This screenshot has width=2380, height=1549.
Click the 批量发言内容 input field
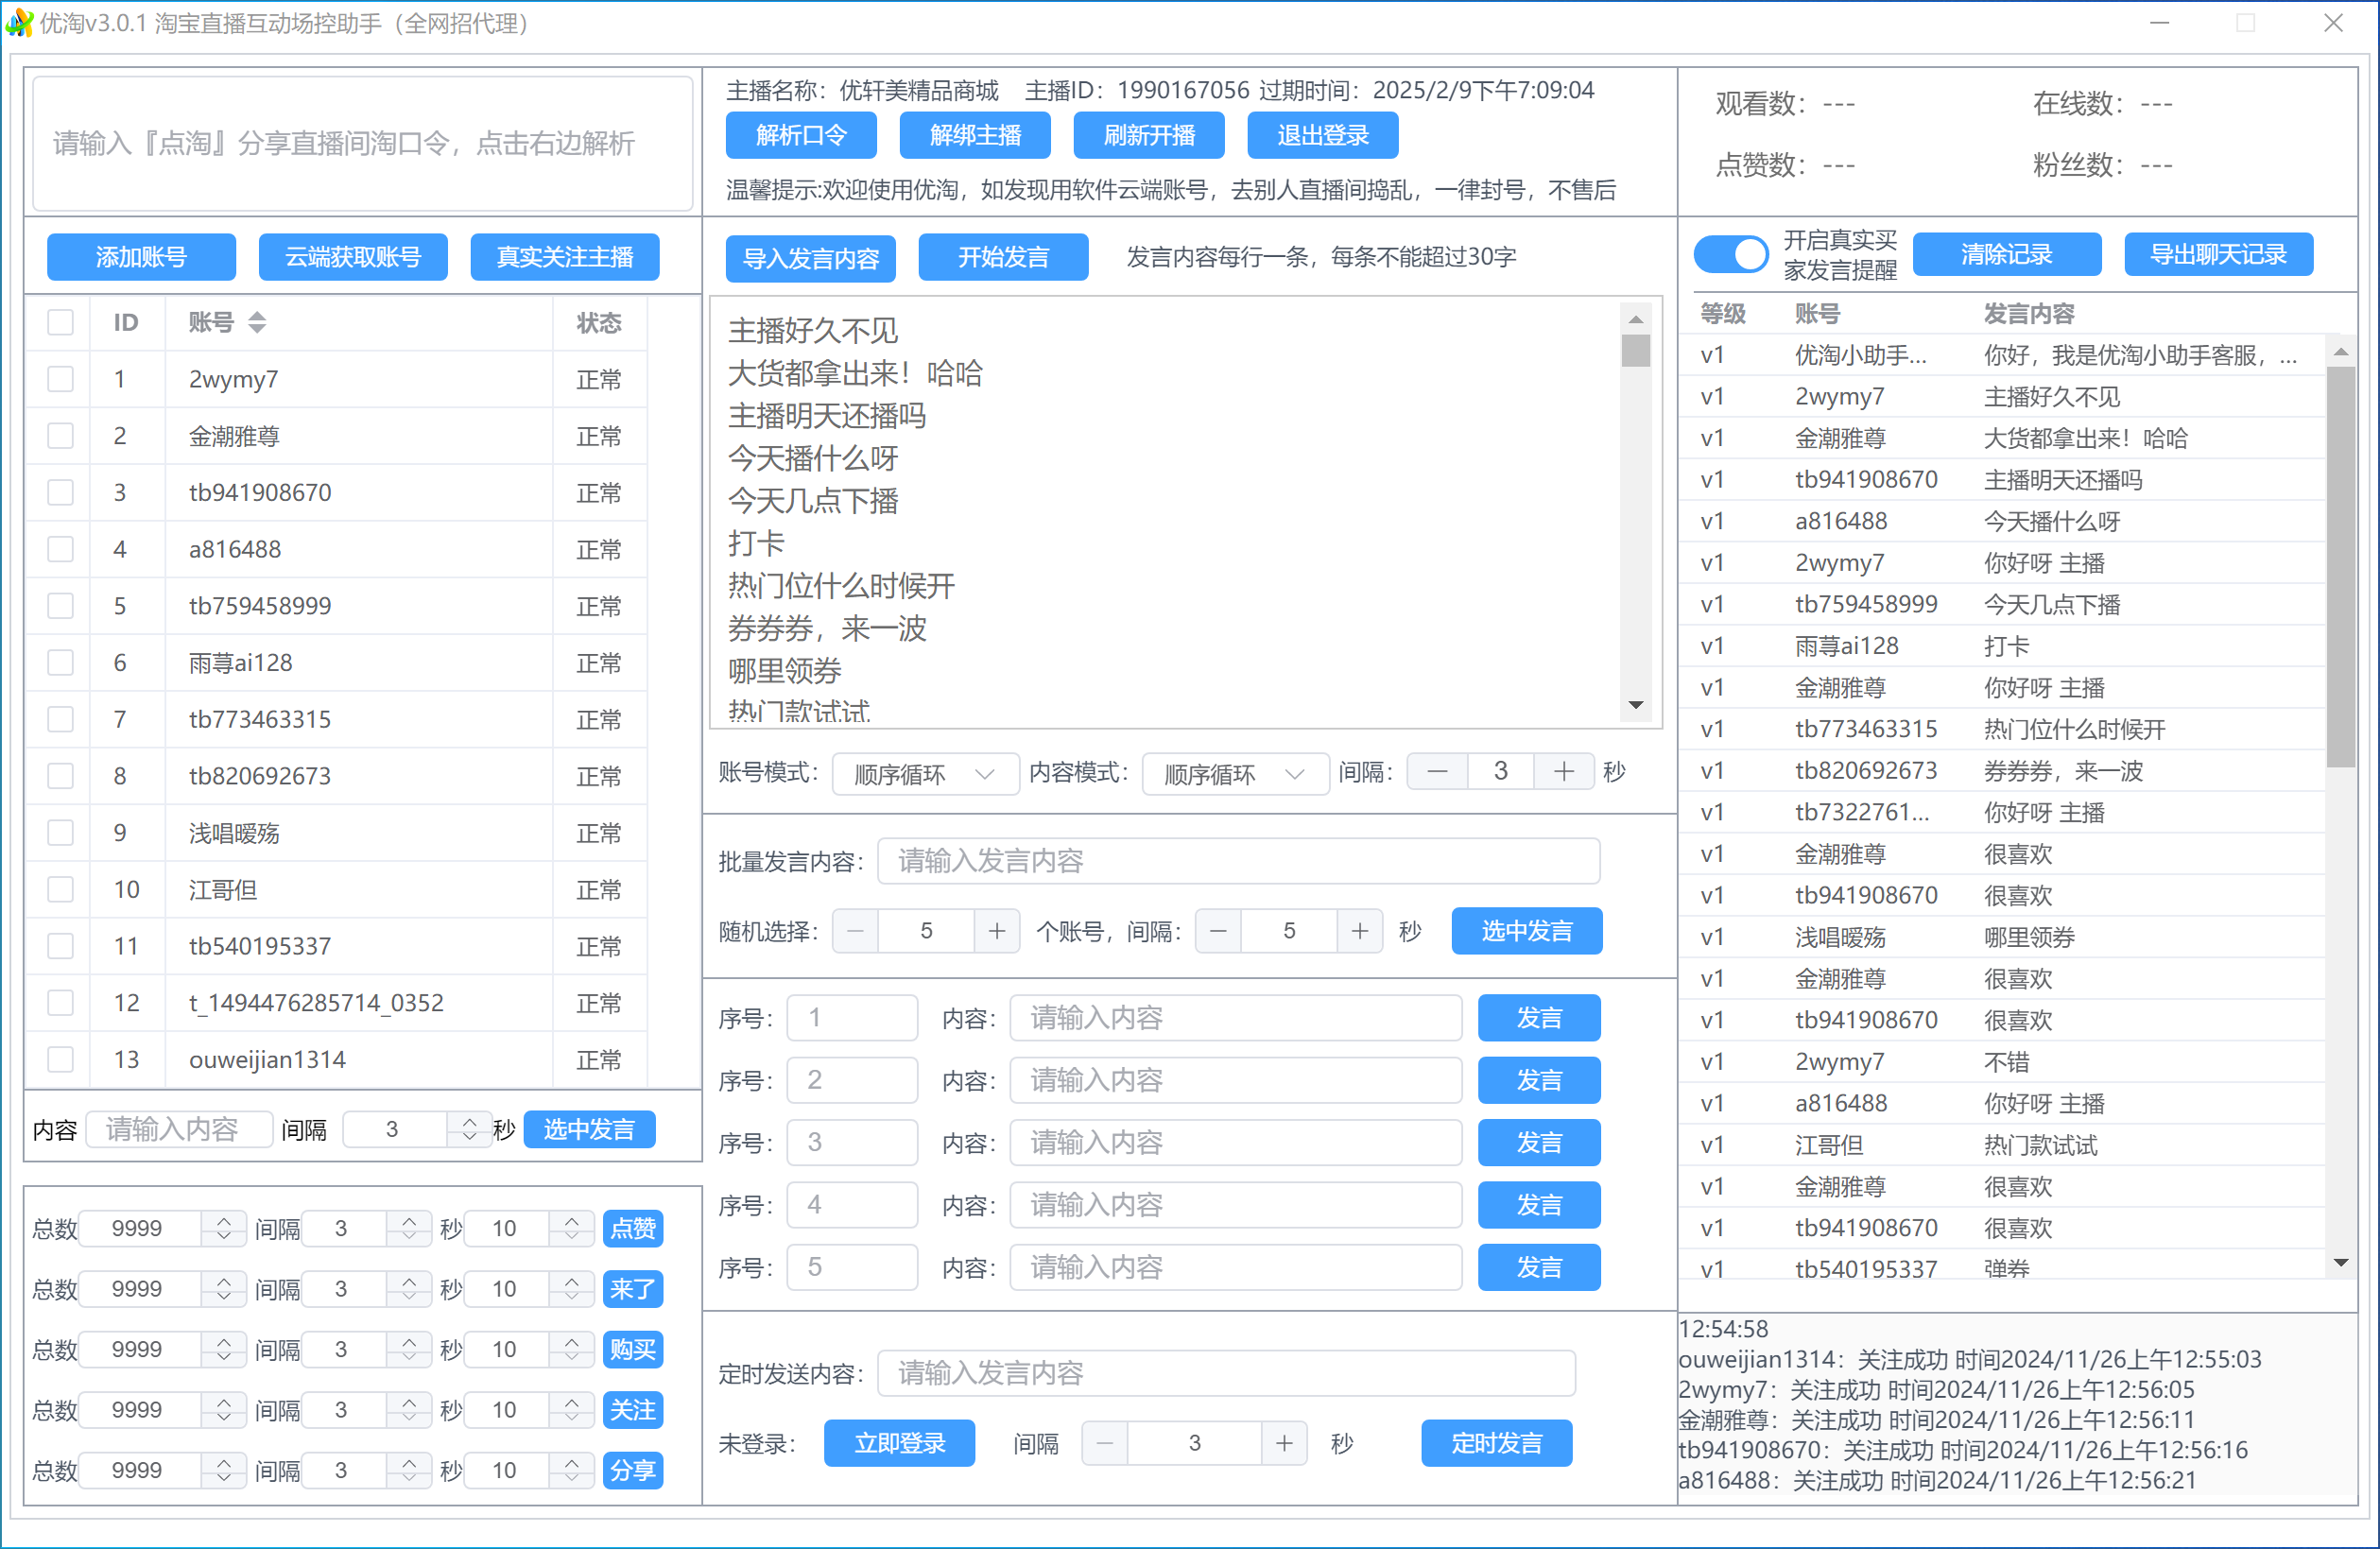click(1238, 861)
